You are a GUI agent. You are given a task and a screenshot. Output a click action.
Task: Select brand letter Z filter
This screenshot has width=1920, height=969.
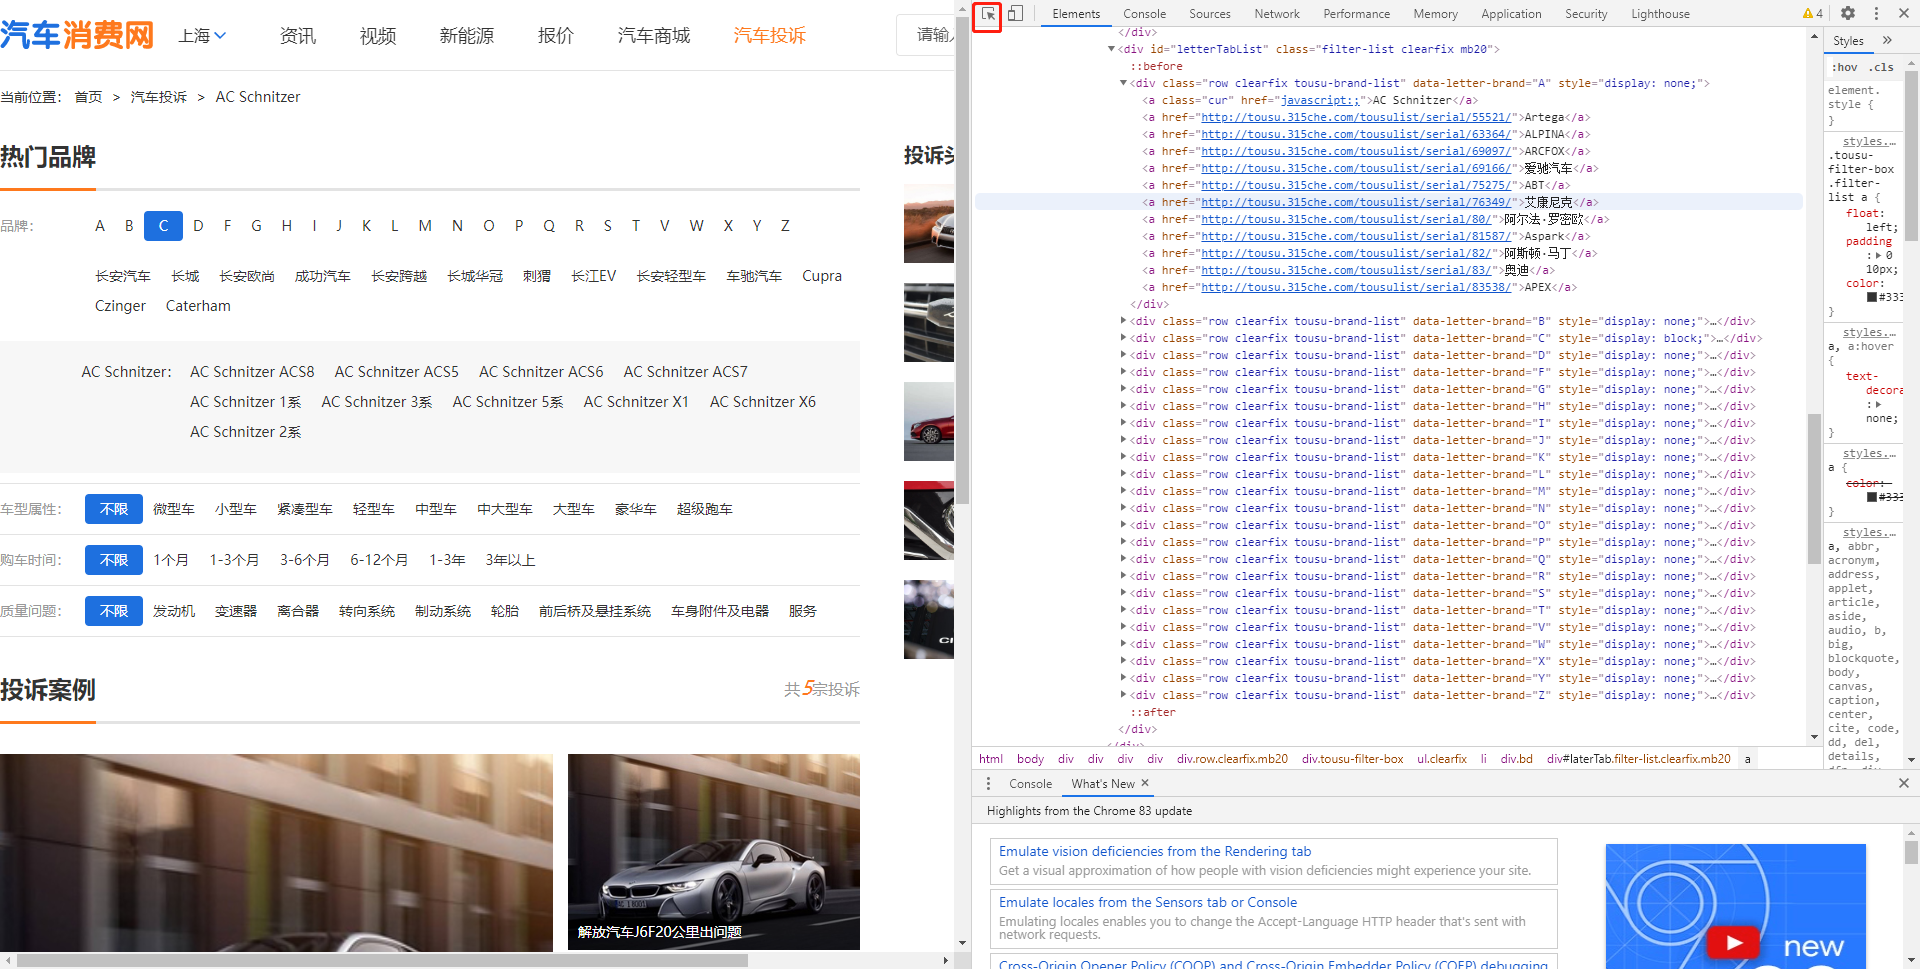(x=785, y=226)
